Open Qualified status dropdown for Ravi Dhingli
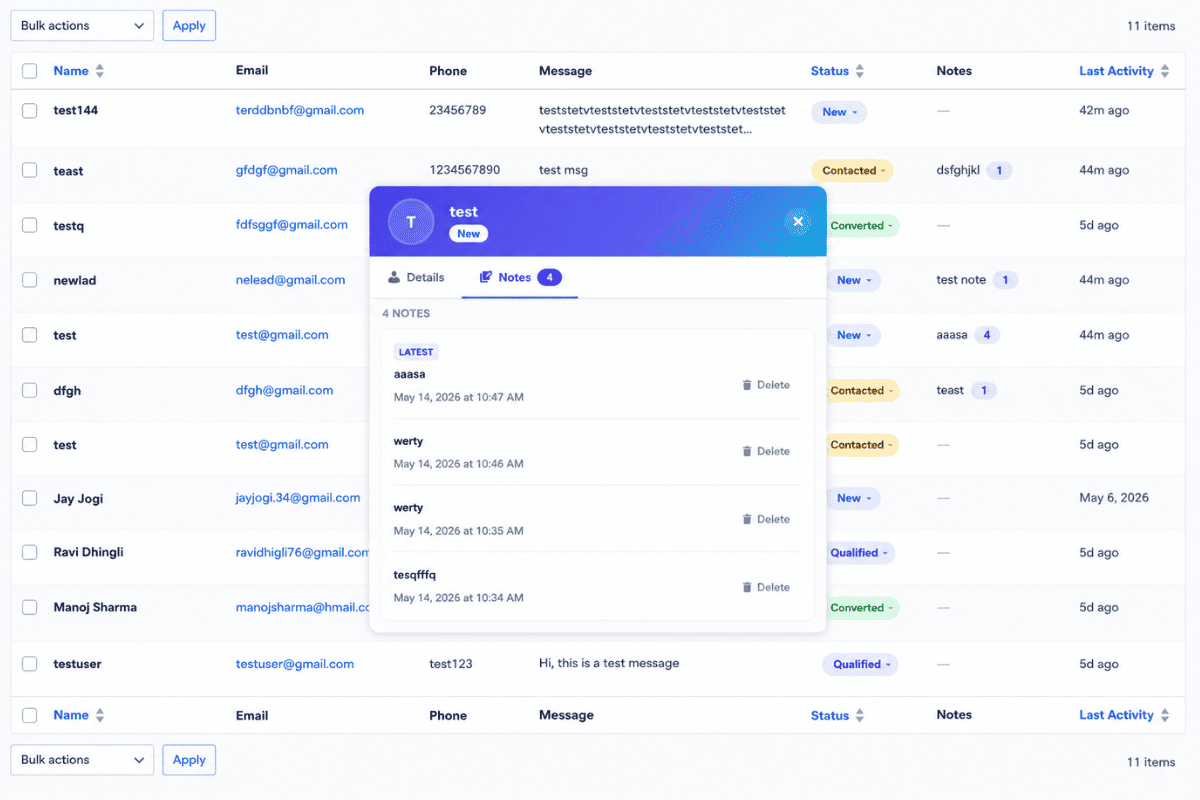 (x=859, y=553)
